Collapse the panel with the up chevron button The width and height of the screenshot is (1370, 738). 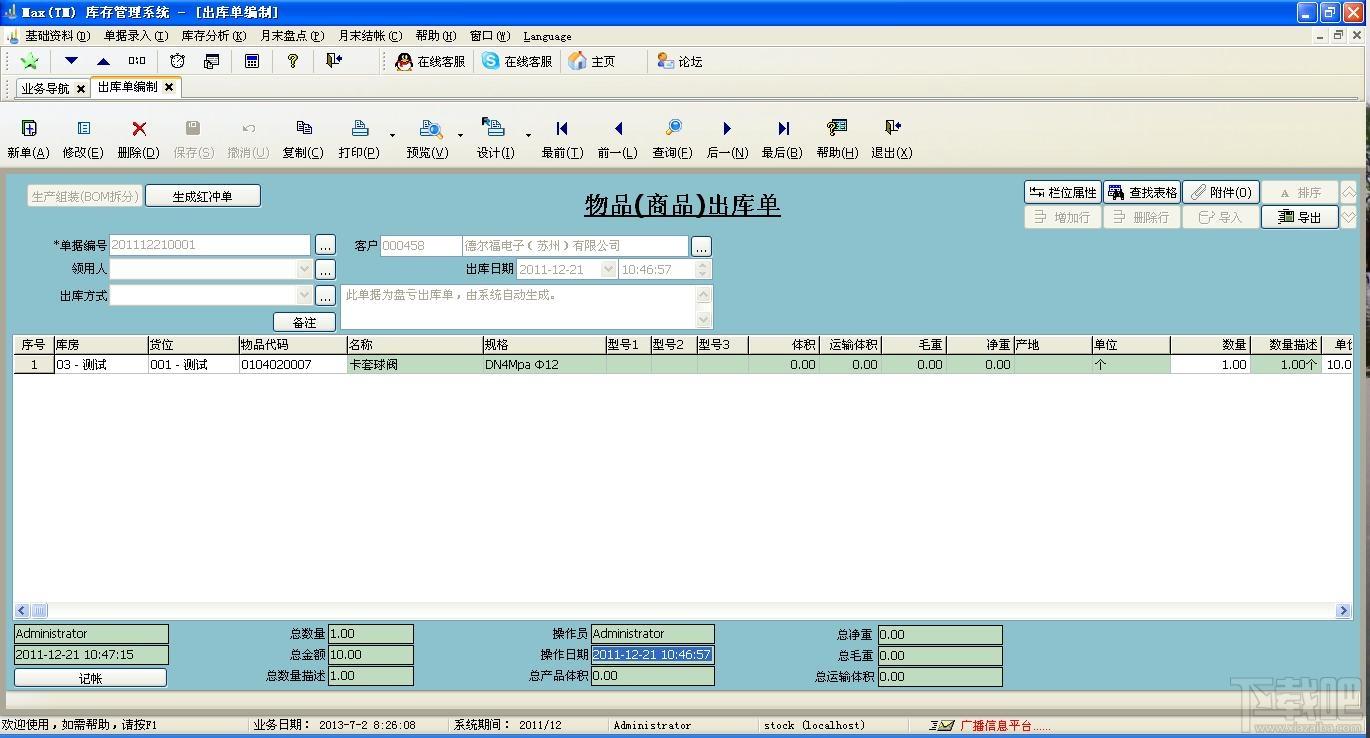point(1349,192)
